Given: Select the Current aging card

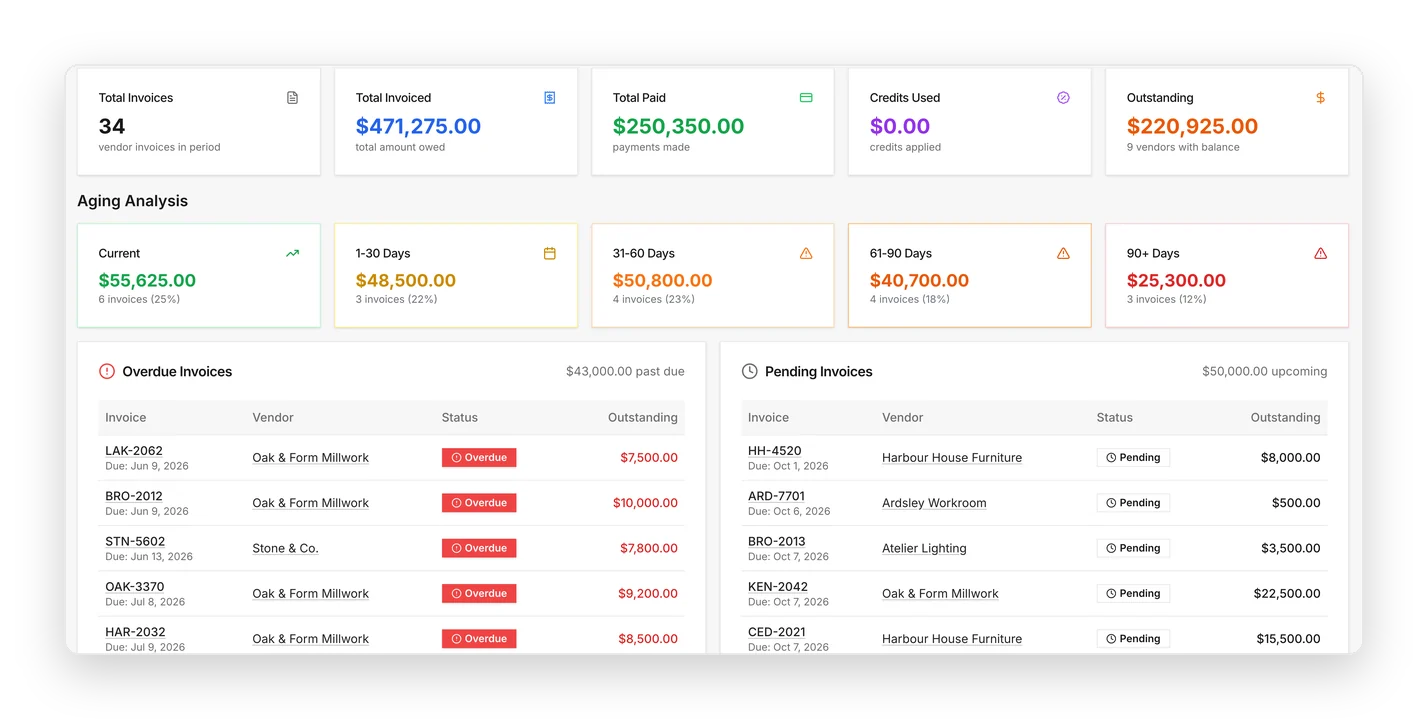Looking at the screenshot, I should tap(199, 275).
